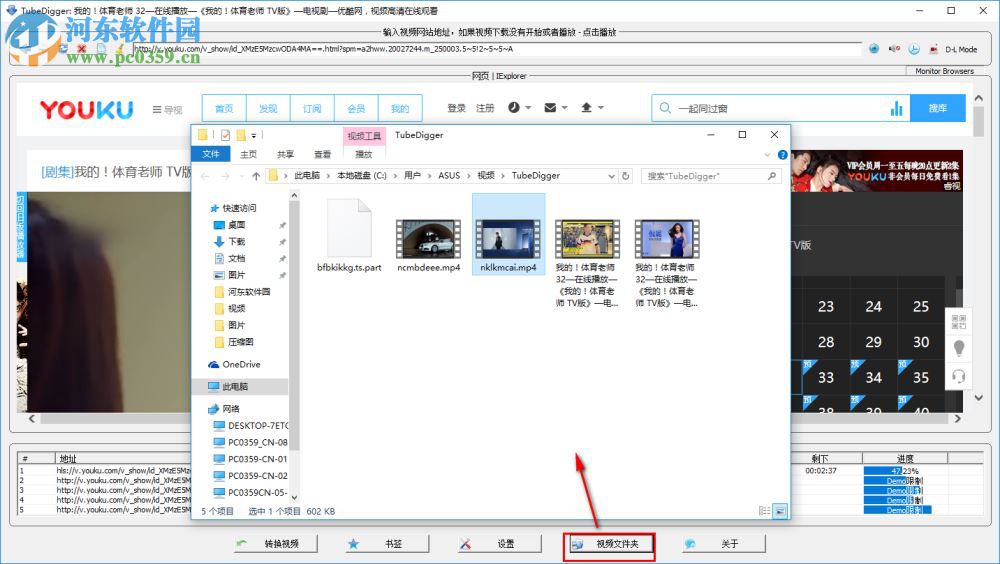Click the Explorer help question mark icon
This screenshot has width=1000, height=564.
pos(783,155)
